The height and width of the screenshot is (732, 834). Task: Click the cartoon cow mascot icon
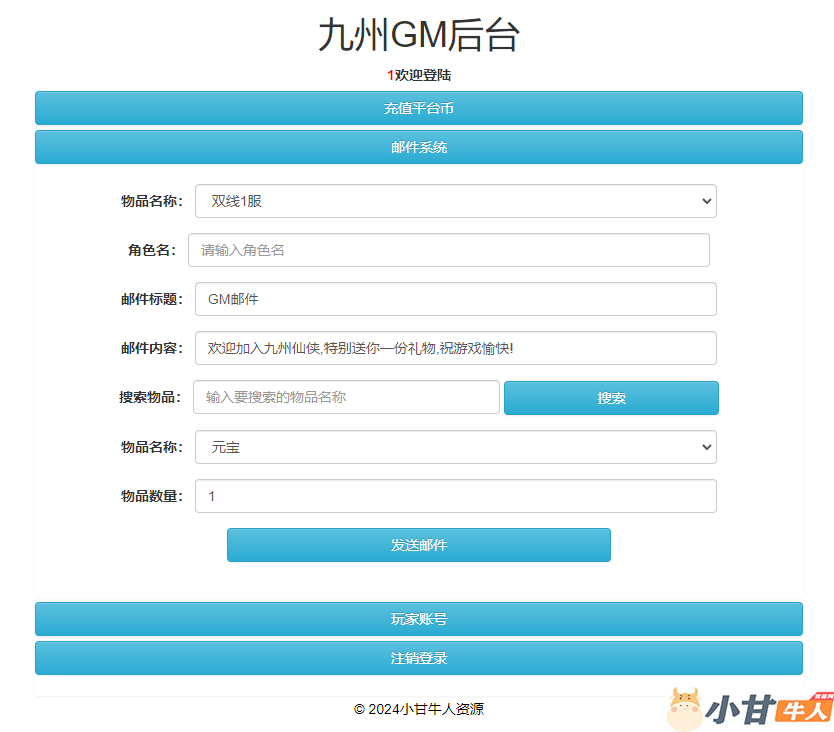pyautogui.click(x=686, y=708)
